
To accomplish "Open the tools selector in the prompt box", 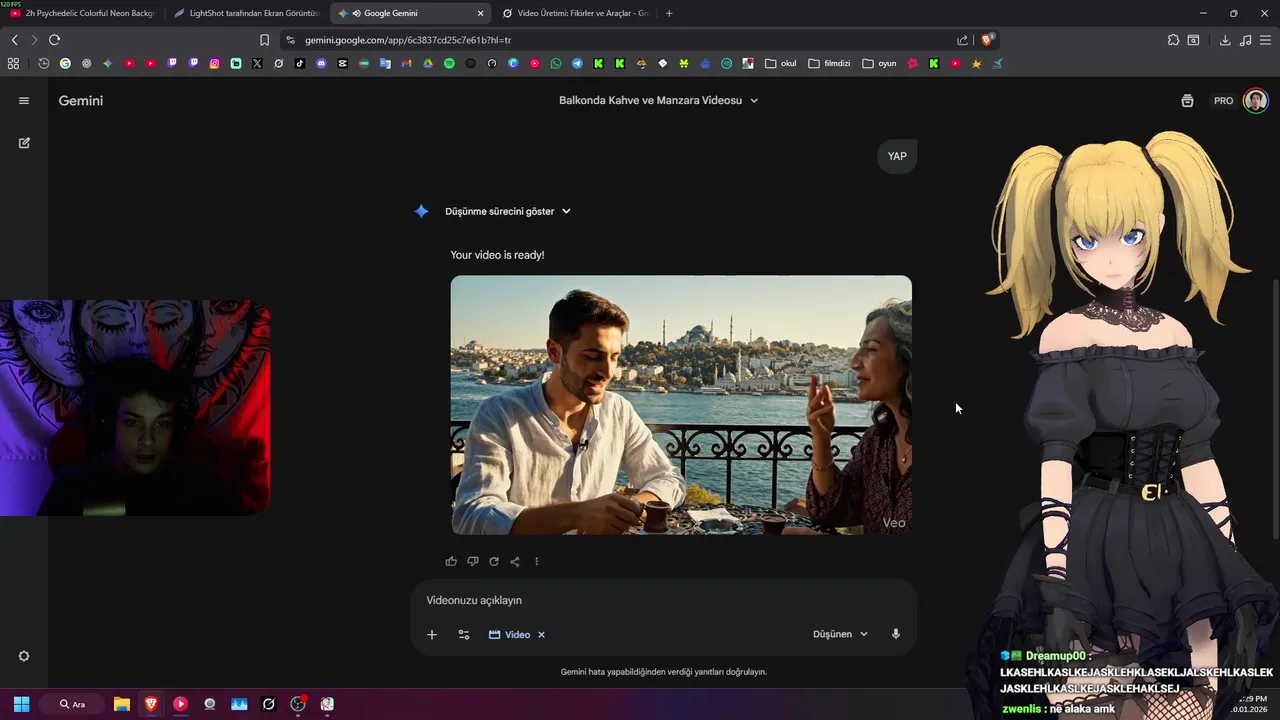I will 464,635.
